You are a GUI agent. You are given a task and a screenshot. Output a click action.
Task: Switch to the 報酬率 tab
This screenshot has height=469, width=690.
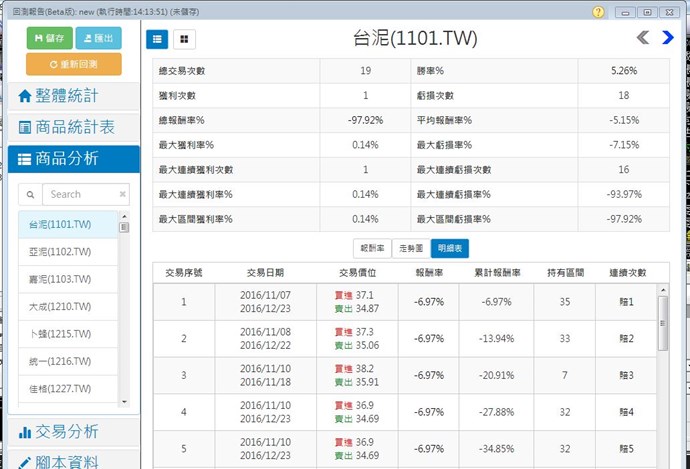click(x=373, y=248)
